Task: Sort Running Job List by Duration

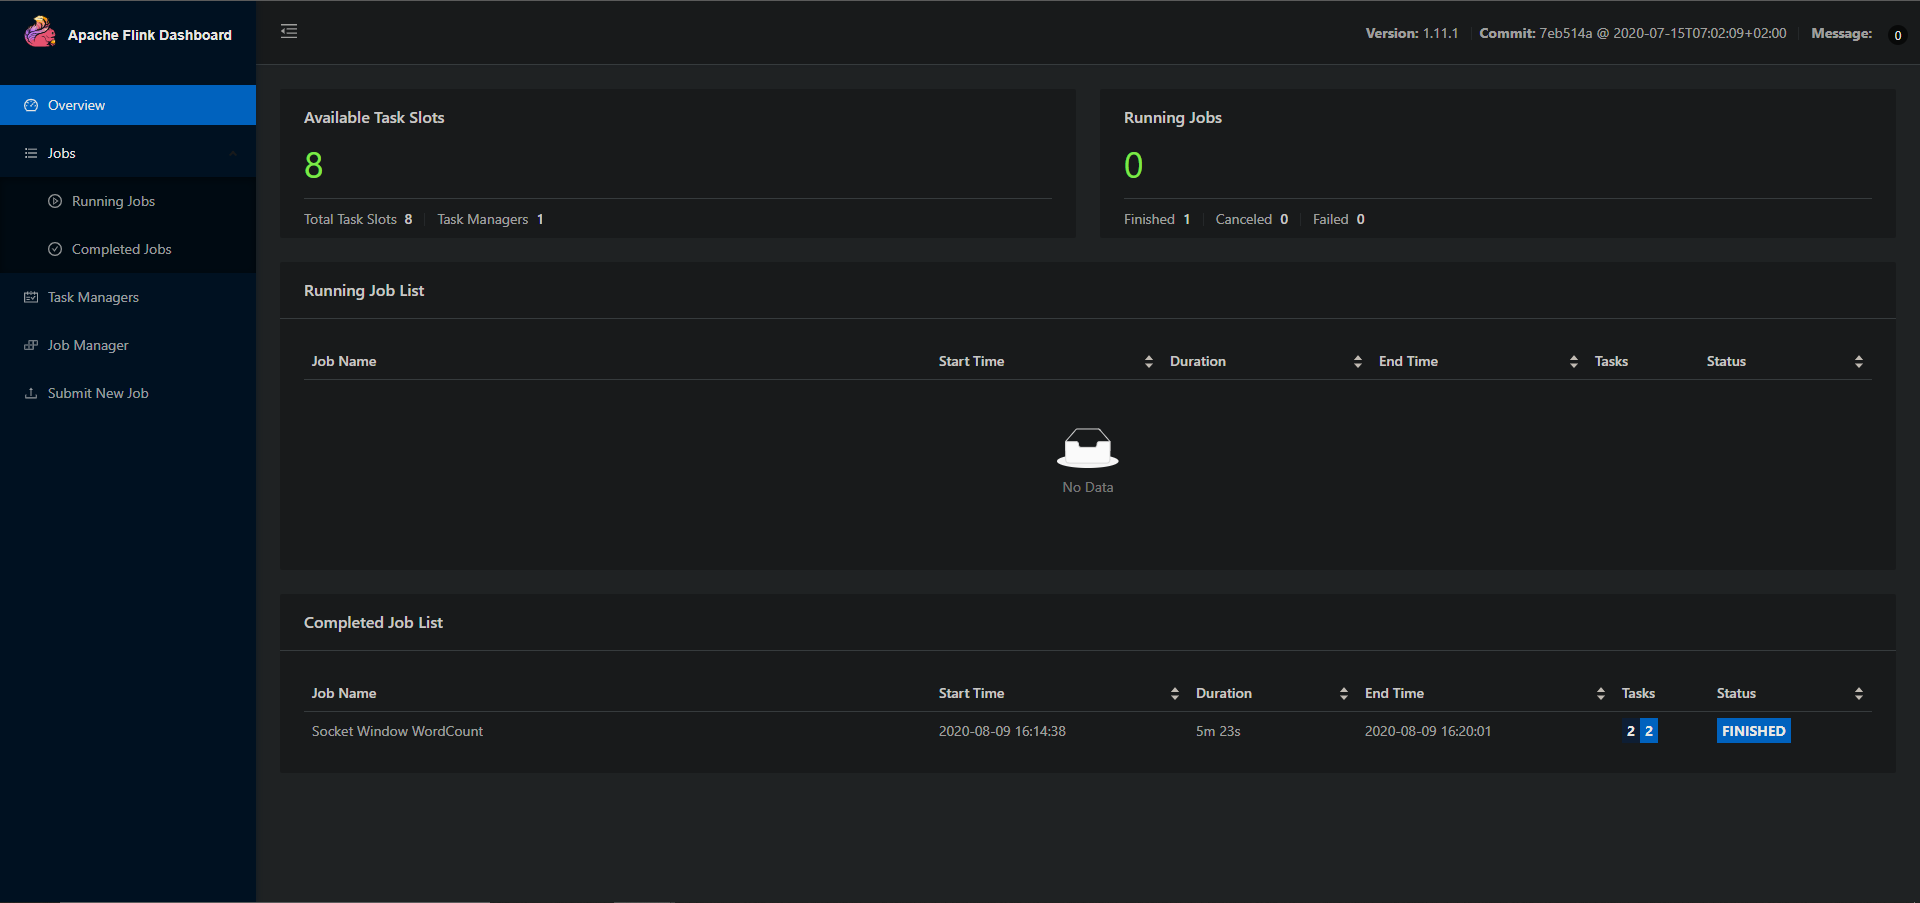Action: 1358,361
